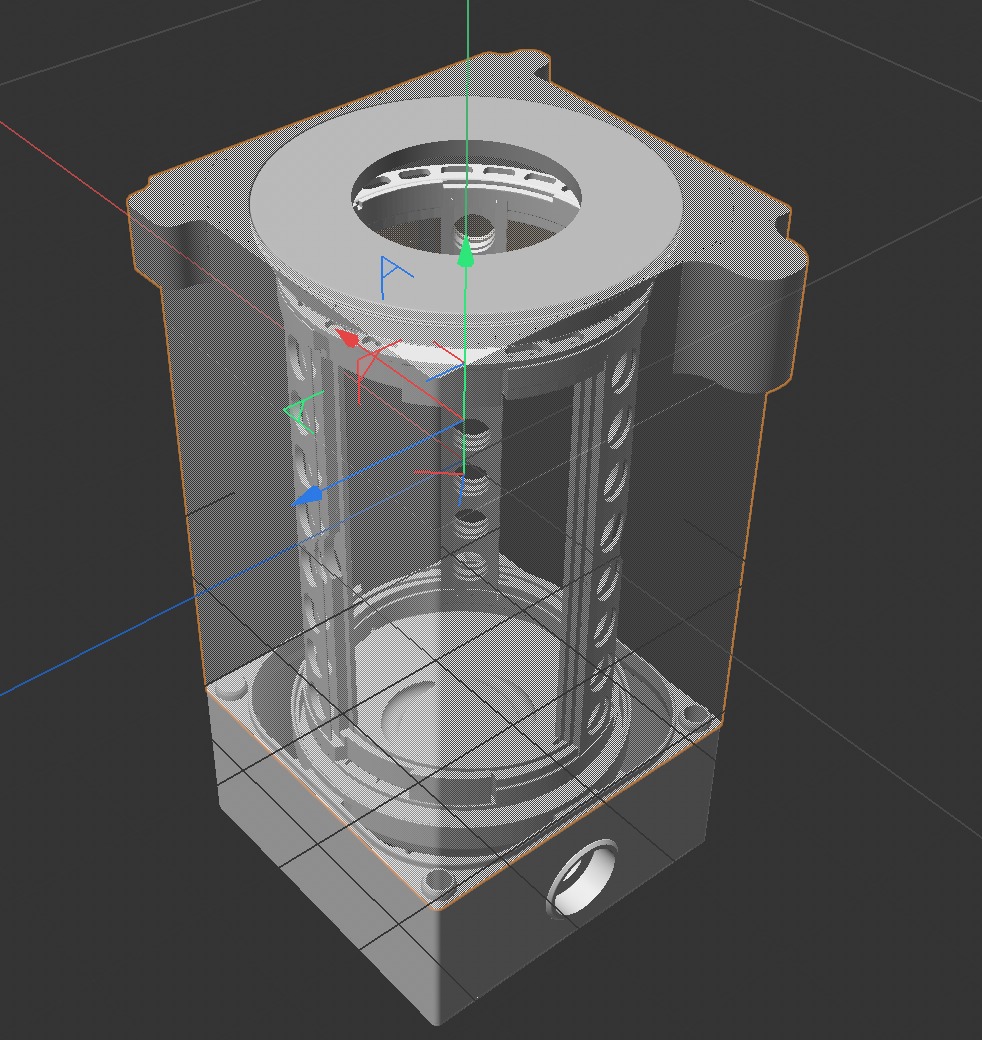Viewport: 982px width, 1040px height.
Task: Click the blue Z-axis arrowhead gizmo
Action: pyautogui.click(x=311, y=495)
